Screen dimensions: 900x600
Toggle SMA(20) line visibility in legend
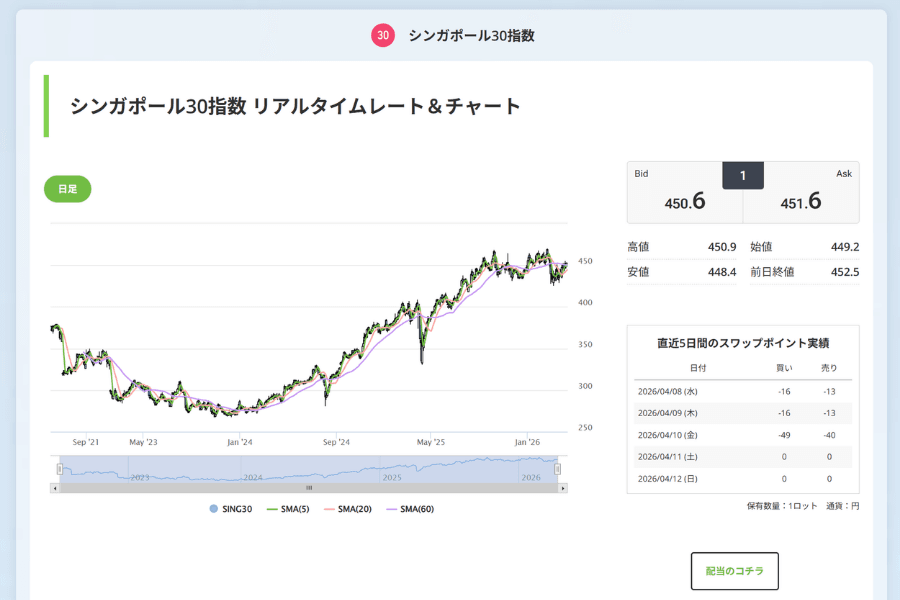click(329, 510)
